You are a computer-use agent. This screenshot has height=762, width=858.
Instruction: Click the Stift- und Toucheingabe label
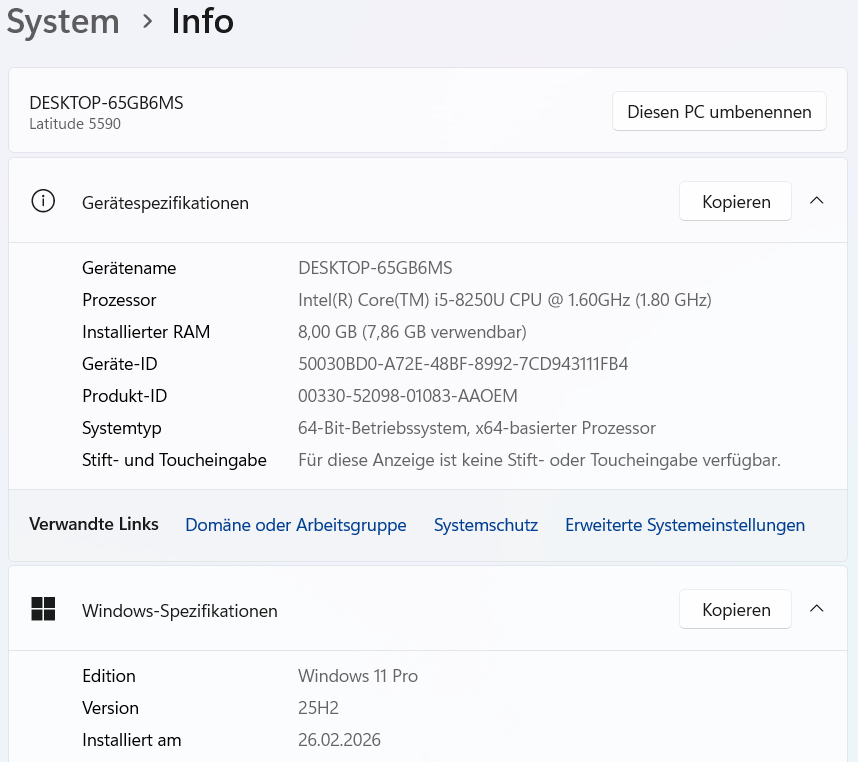[x=174, y=460]
